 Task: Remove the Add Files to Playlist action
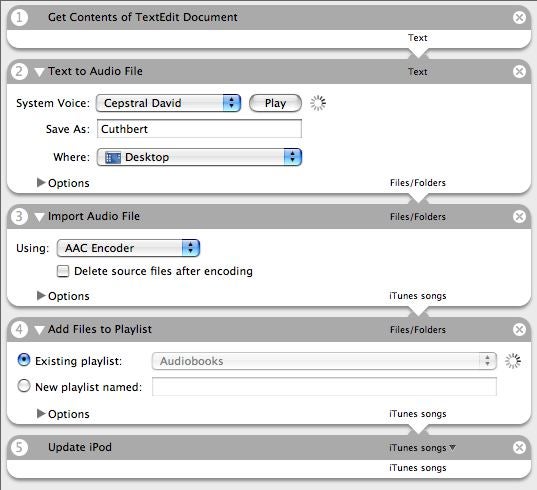click(519, 329)
